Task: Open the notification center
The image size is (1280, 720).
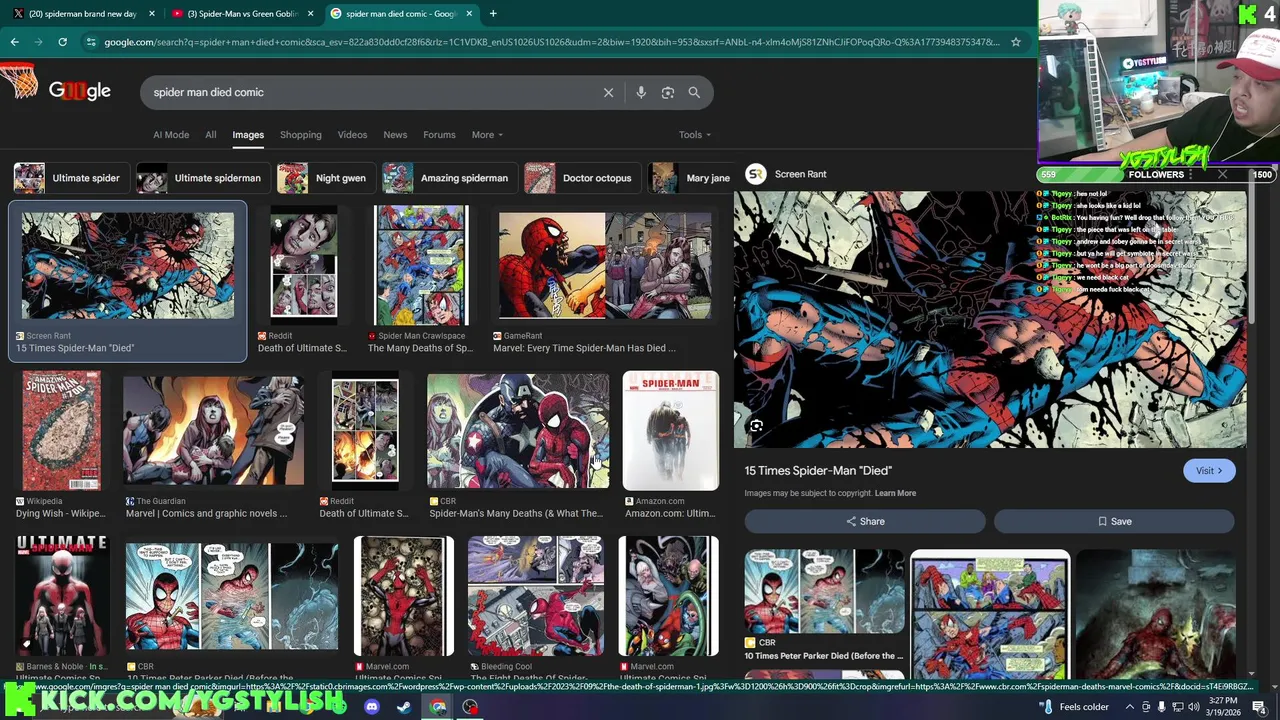Action: click(x=1259, y=707)
